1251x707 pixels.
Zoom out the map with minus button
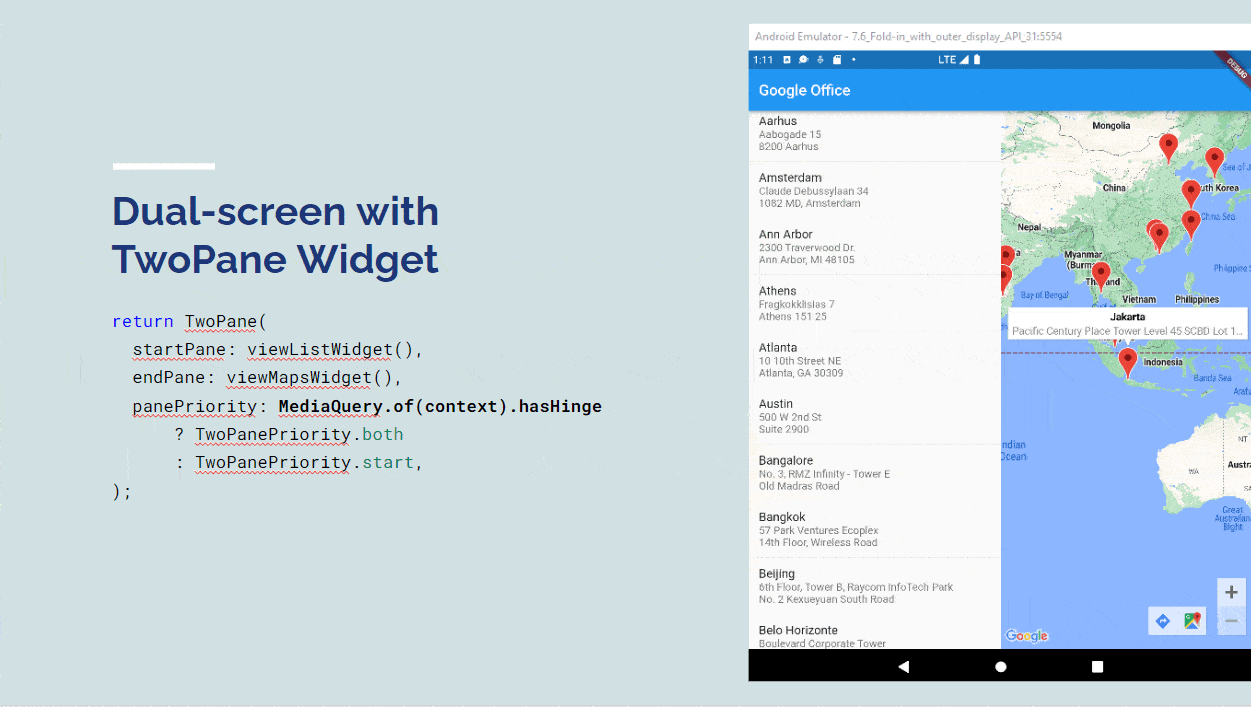click(1231, 621)
